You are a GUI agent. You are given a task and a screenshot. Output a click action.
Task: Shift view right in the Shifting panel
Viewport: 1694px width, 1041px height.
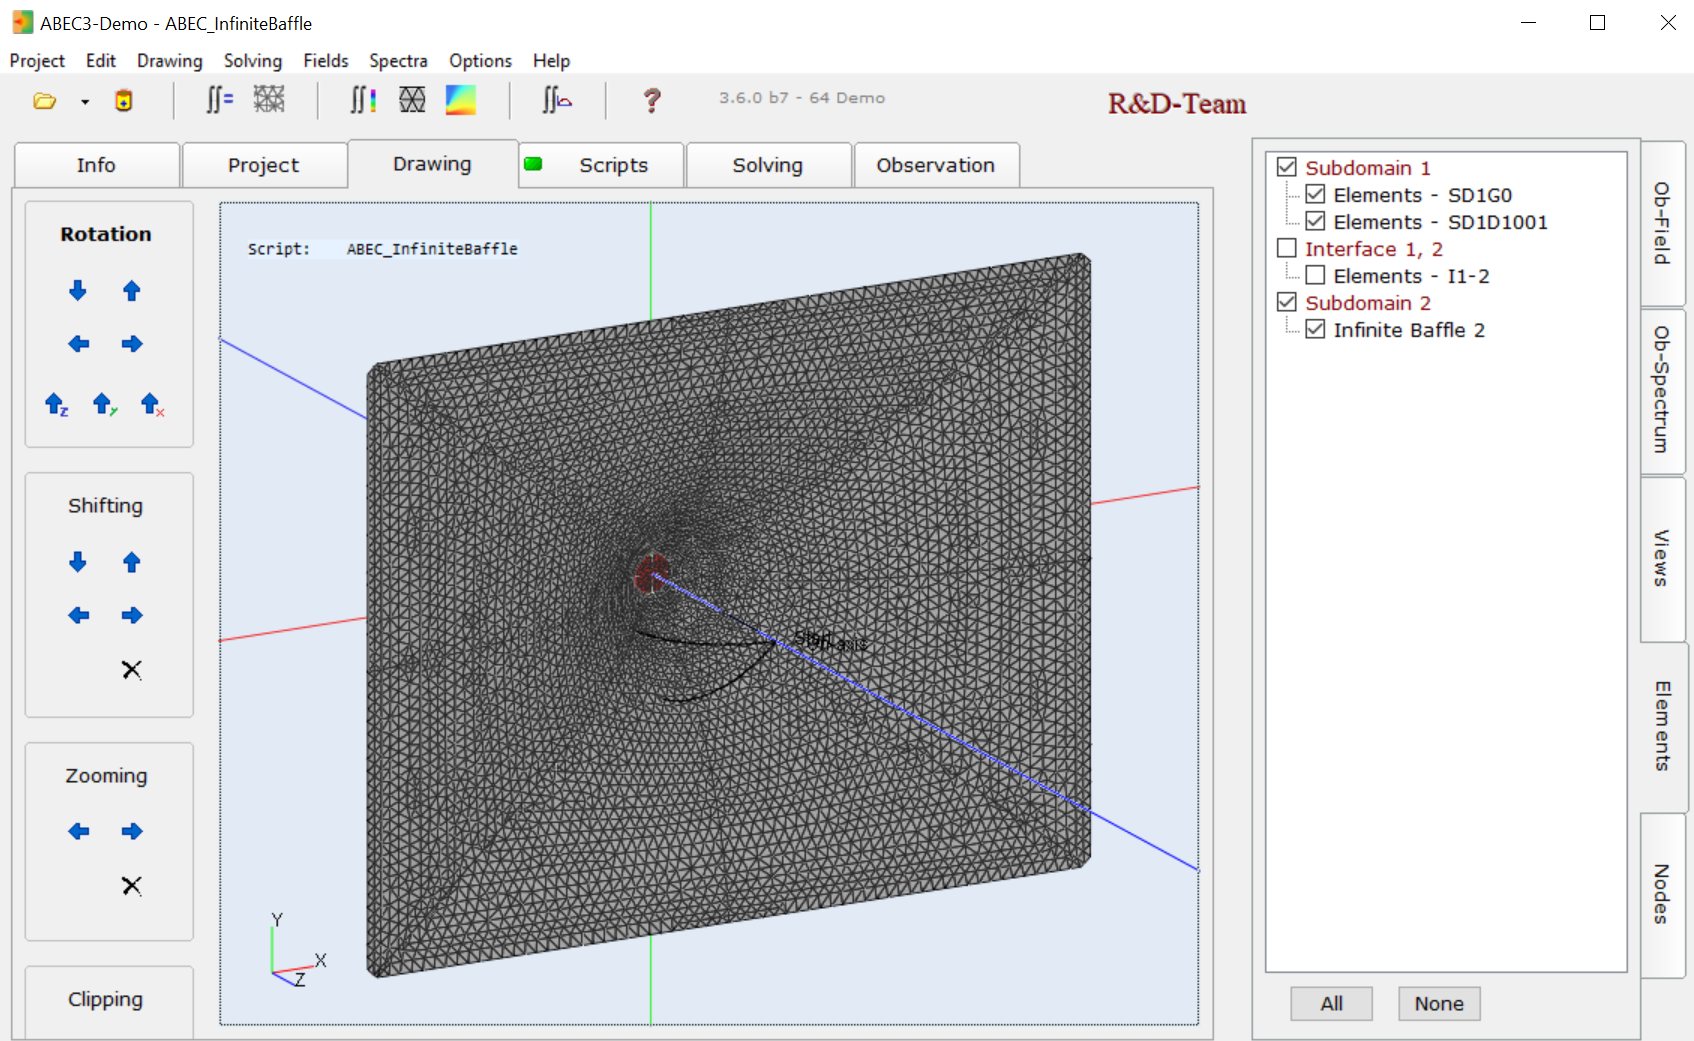132,615
